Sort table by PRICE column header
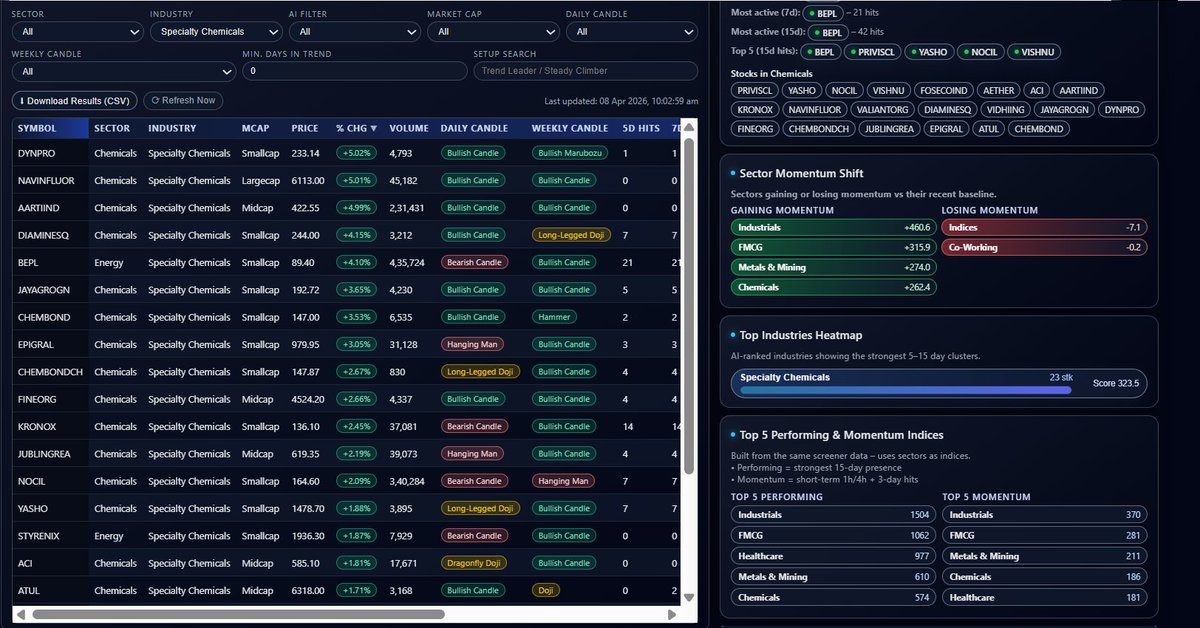Image resolution: width=1200 pixels, height=628 pixels. [x=305, y=128]
